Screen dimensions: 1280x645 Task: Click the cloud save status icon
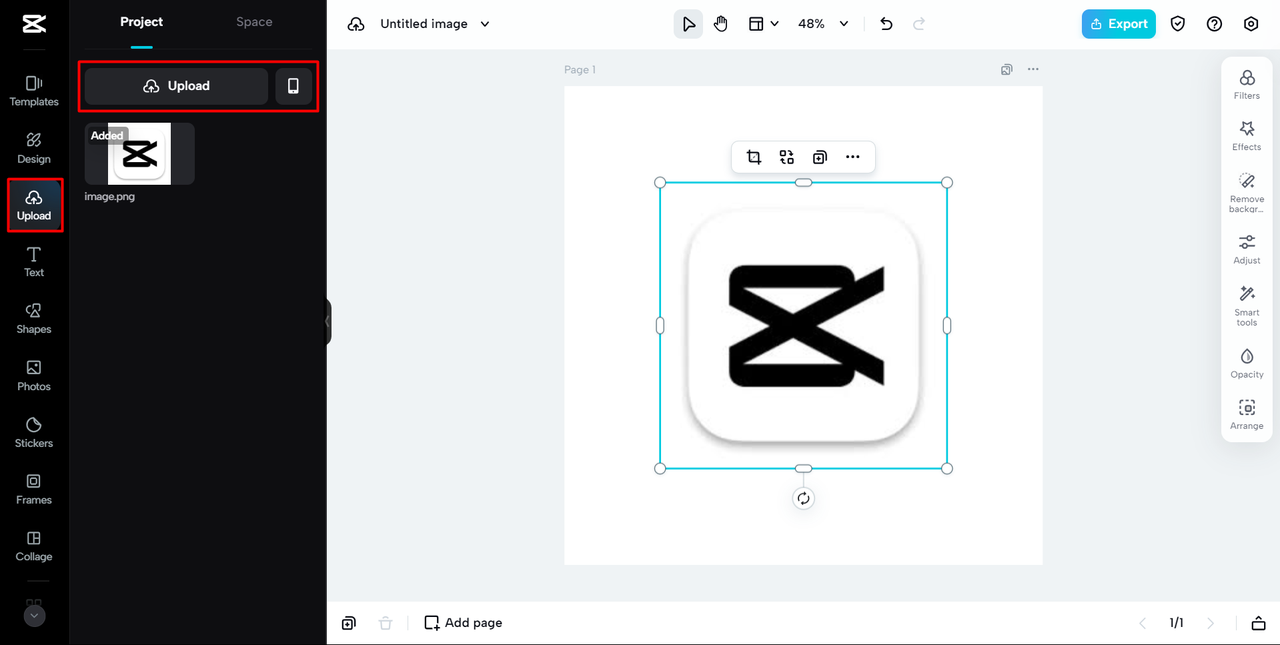(356, 24)
